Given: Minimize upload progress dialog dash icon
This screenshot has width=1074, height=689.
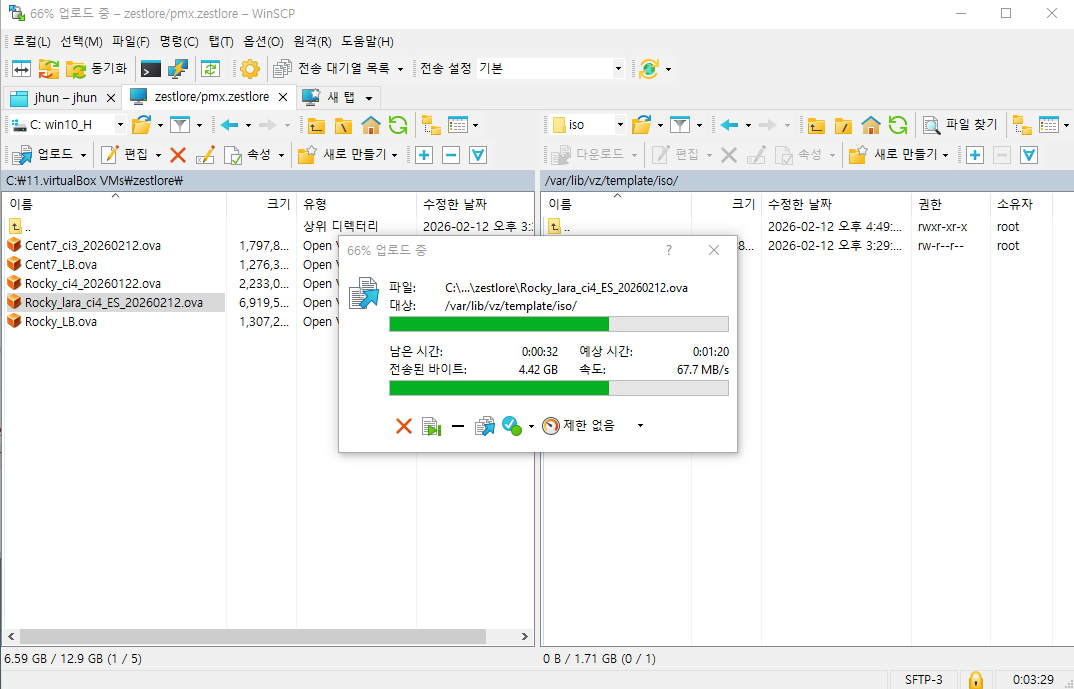Looking at the screenshot, I should coord(458,426).
